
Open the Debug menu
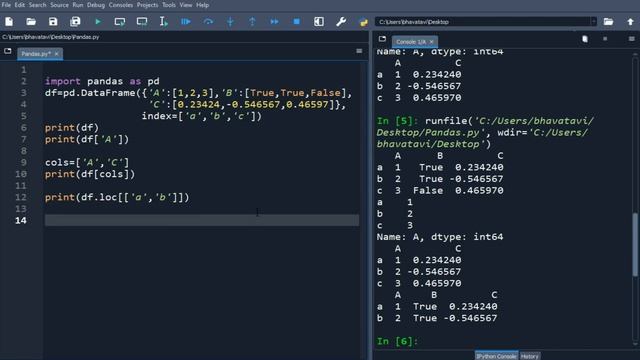pyautogui.click(x=96, y=5)
